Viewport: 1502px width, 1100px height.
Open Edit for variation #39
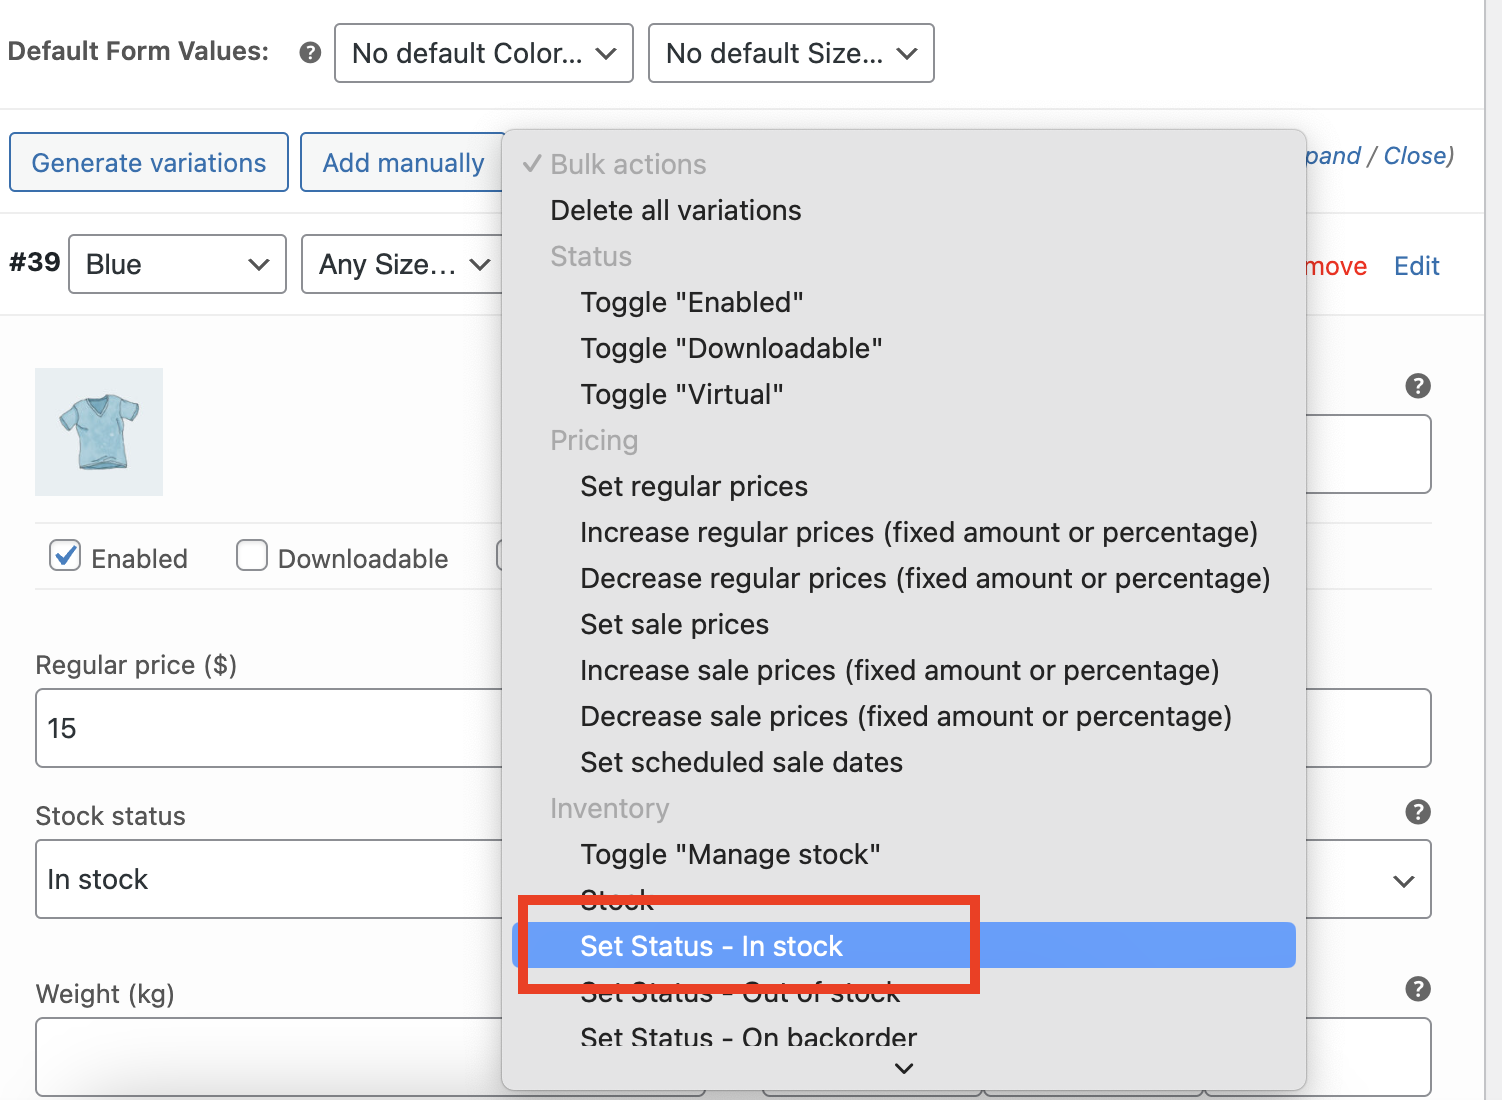1416,266
